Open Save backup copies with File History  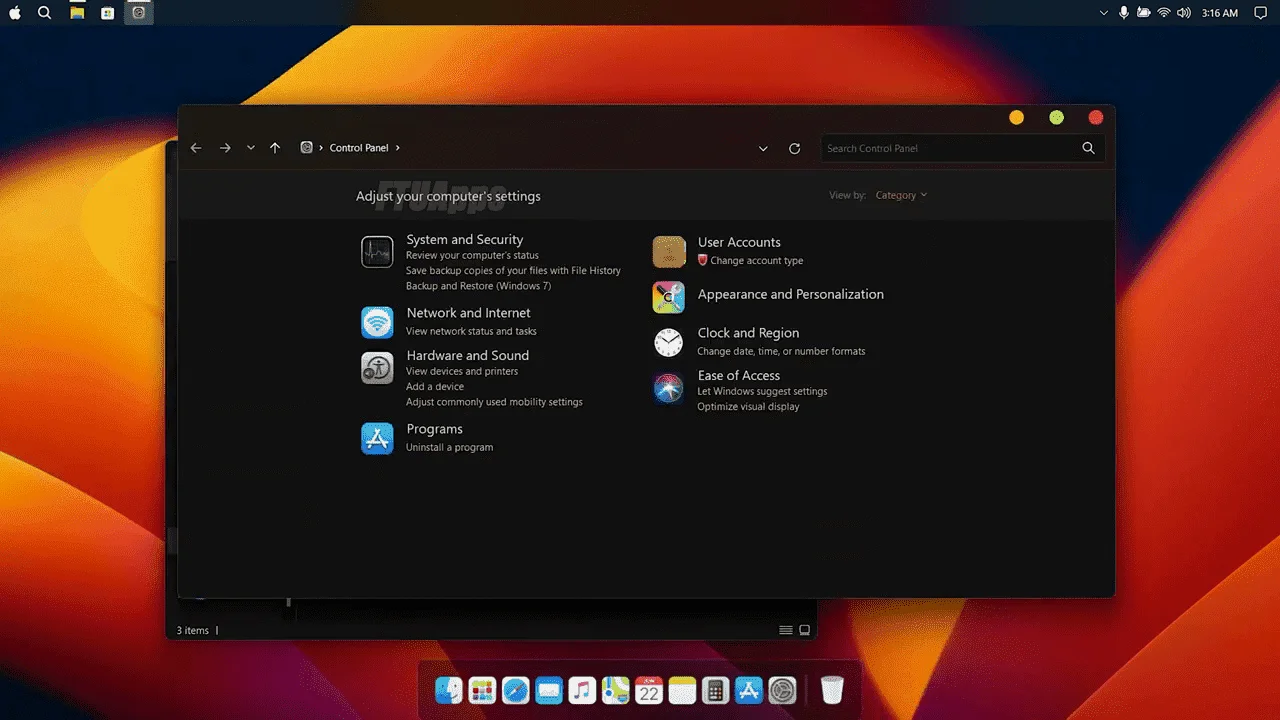click(513, 270)
